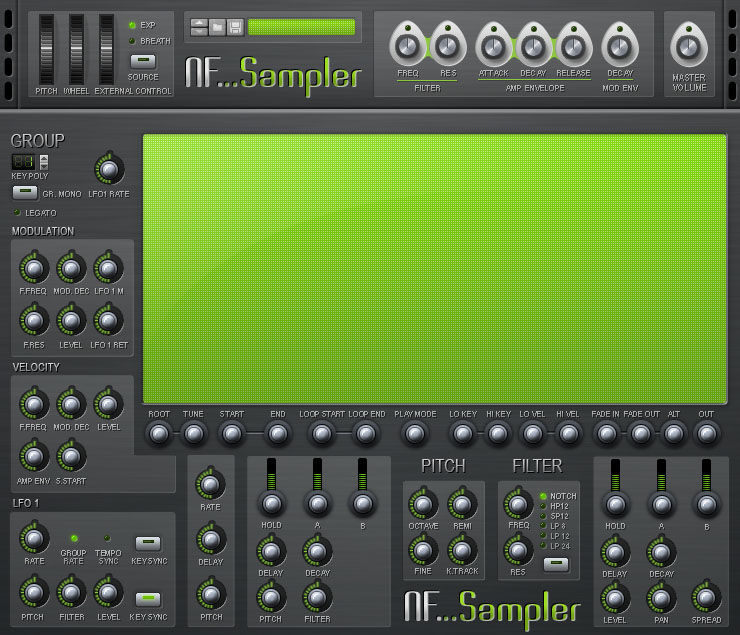Click the green preset name display
This screenshot has height=635, width=740.
click(x=301, y=27)
